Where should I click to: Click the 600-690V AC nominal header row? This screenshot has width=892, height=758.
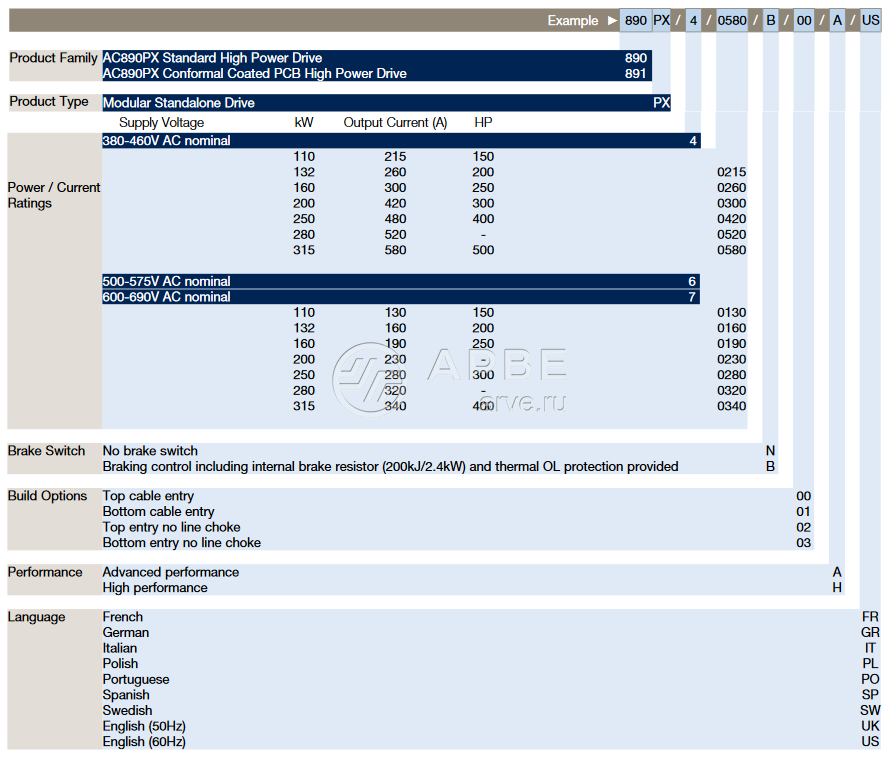tap(400, 297)
